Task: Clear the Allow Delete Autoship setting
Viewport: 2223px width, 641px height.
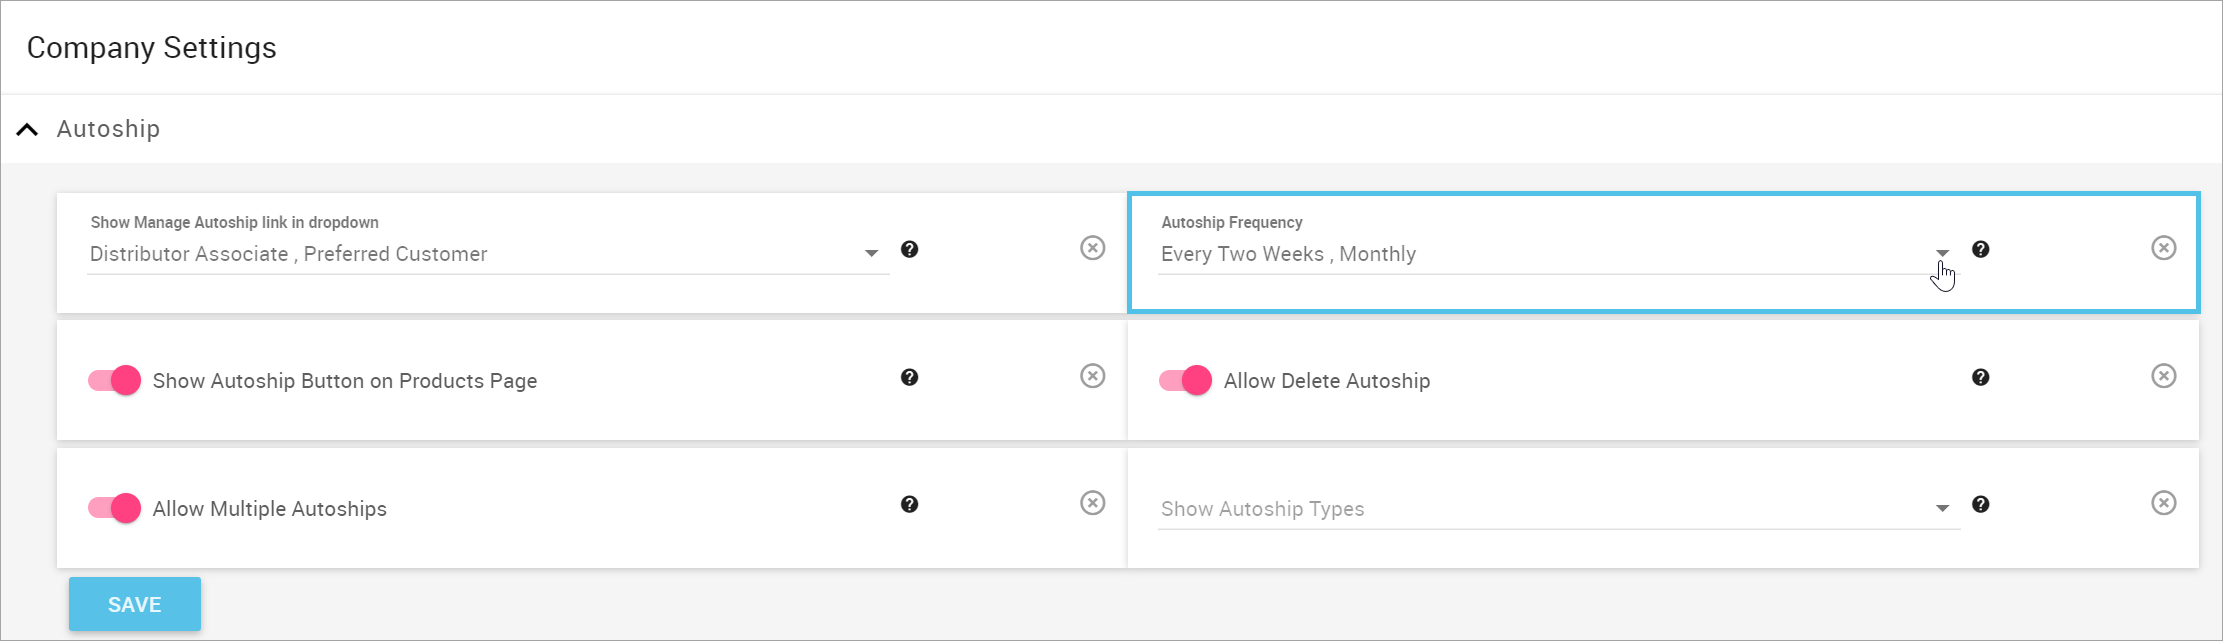Action: (x=2164, y=377)
